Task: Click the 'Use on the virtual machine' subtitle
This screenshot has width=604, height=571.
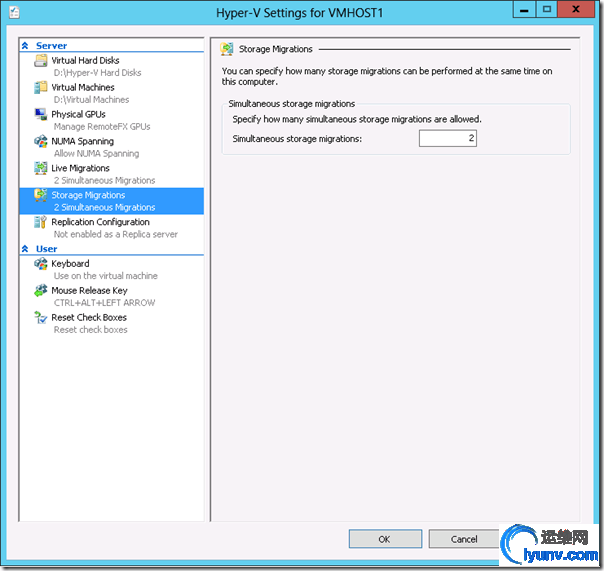Action: coord(106,276)
